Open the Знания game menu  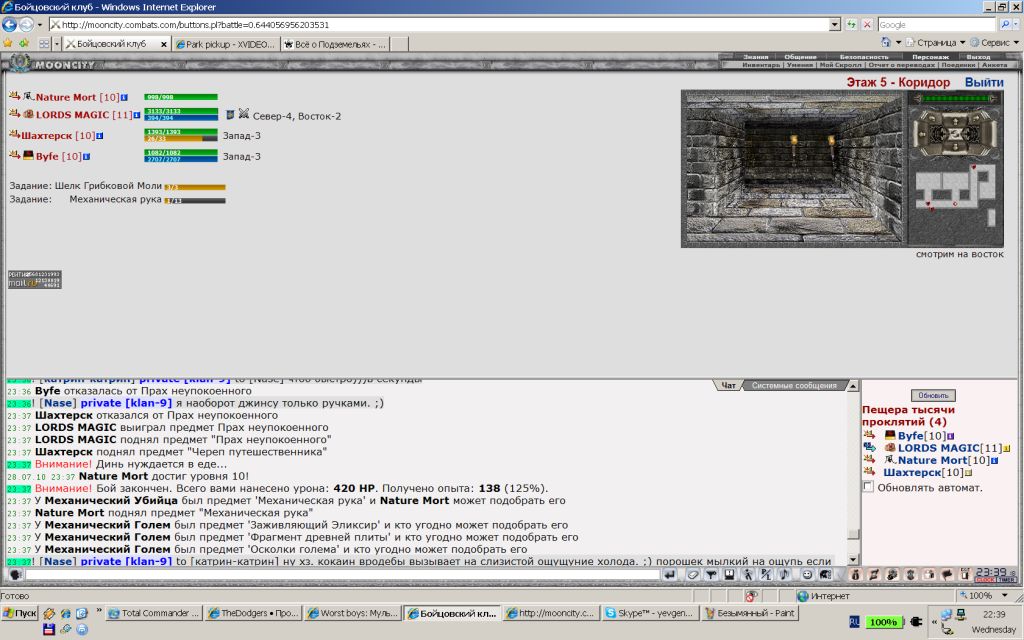point(756,57)
